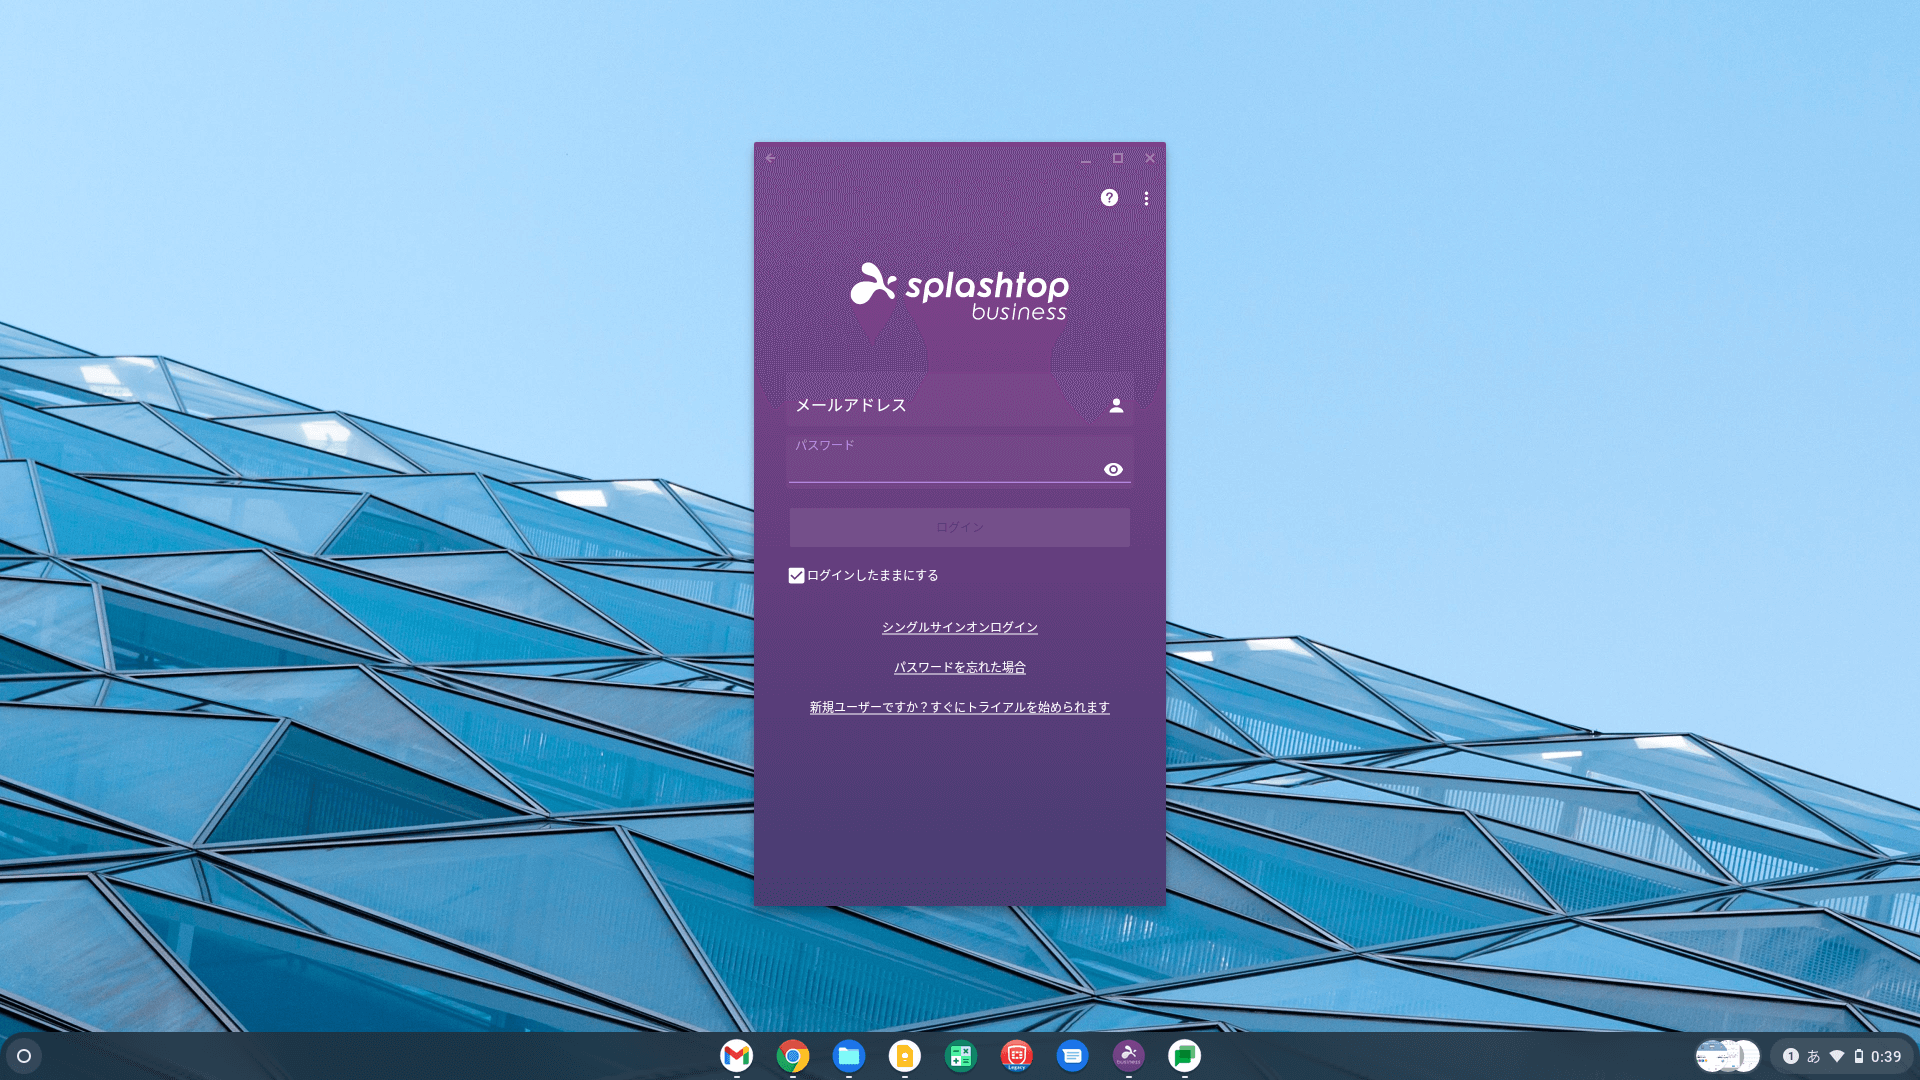
Task: Open the Files app from the shelf
Action: 849,1056
